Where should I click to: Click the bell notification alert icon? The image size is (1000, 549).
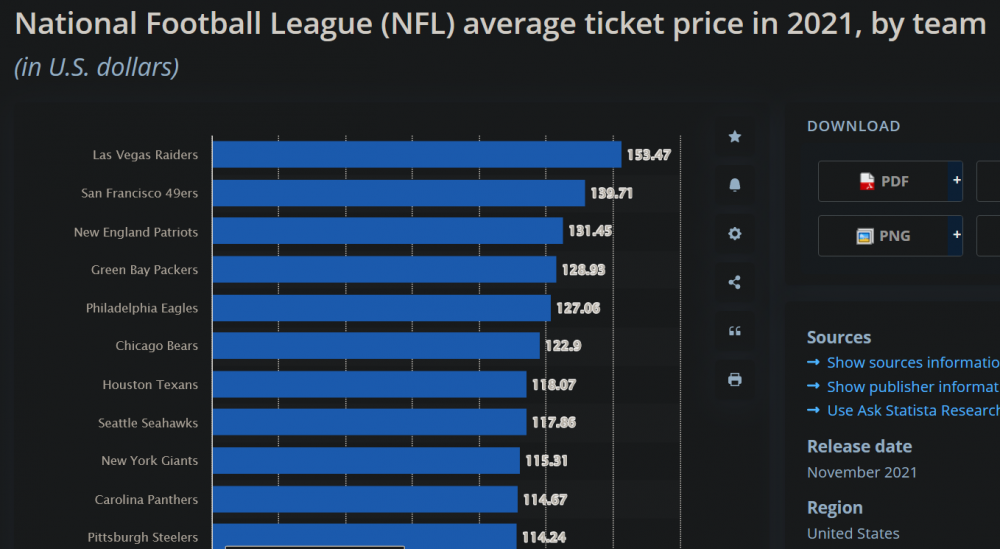735,185
